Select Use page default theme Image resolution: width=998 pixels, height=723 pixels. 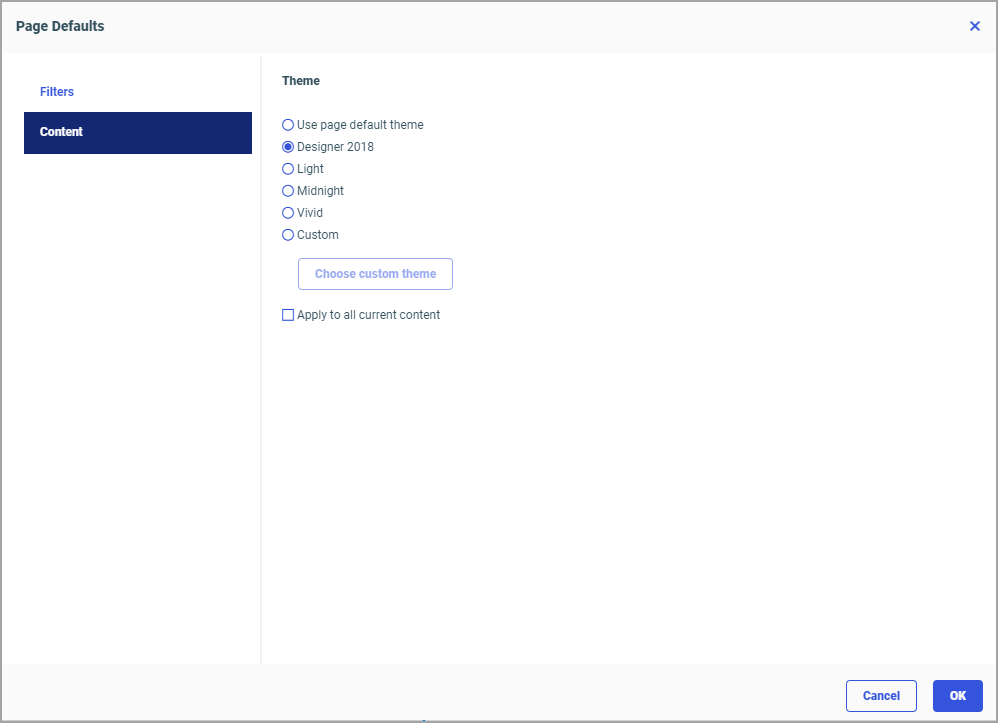pyautogui.click(x=288, y=124)
